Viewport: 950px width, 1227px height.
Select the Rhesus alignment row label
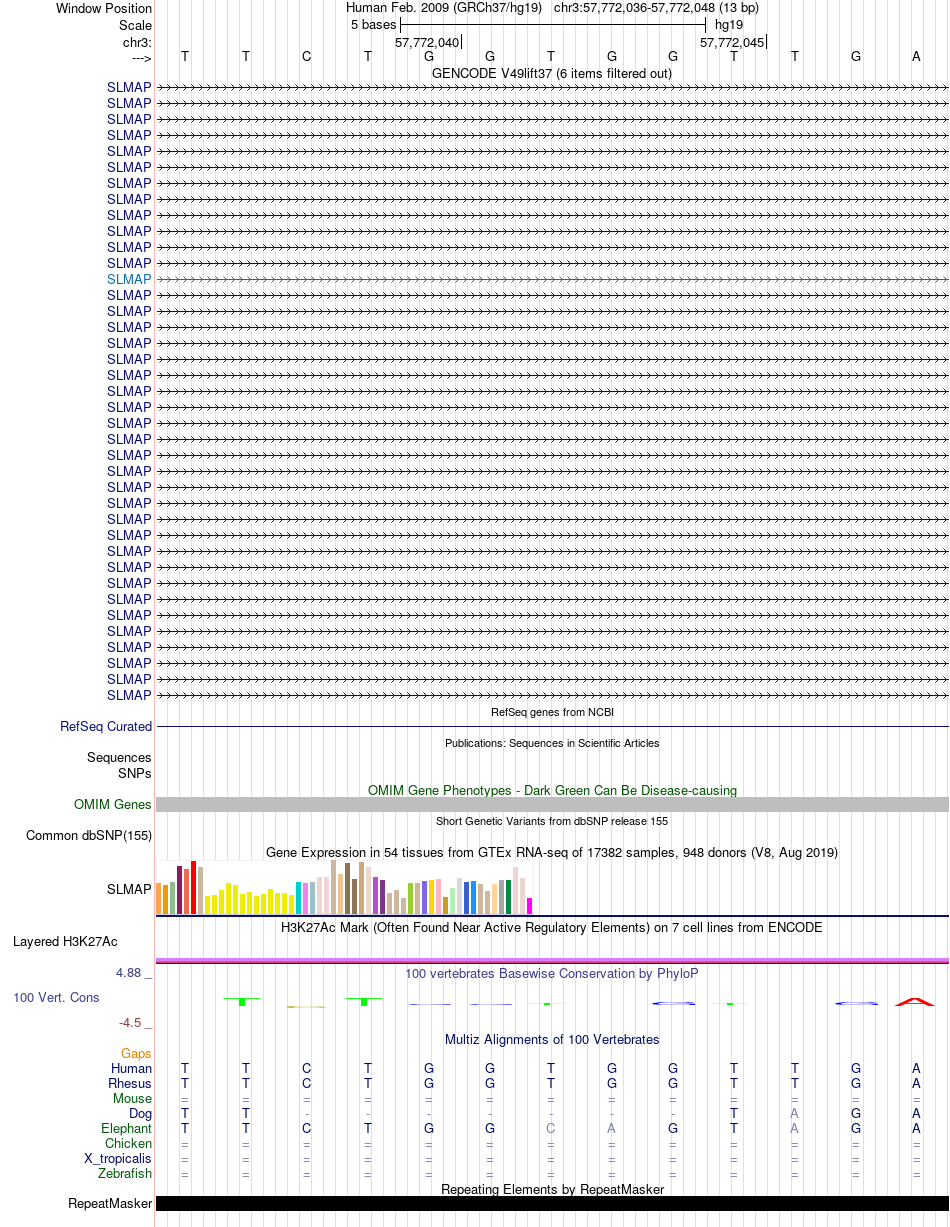point(130,1084)
